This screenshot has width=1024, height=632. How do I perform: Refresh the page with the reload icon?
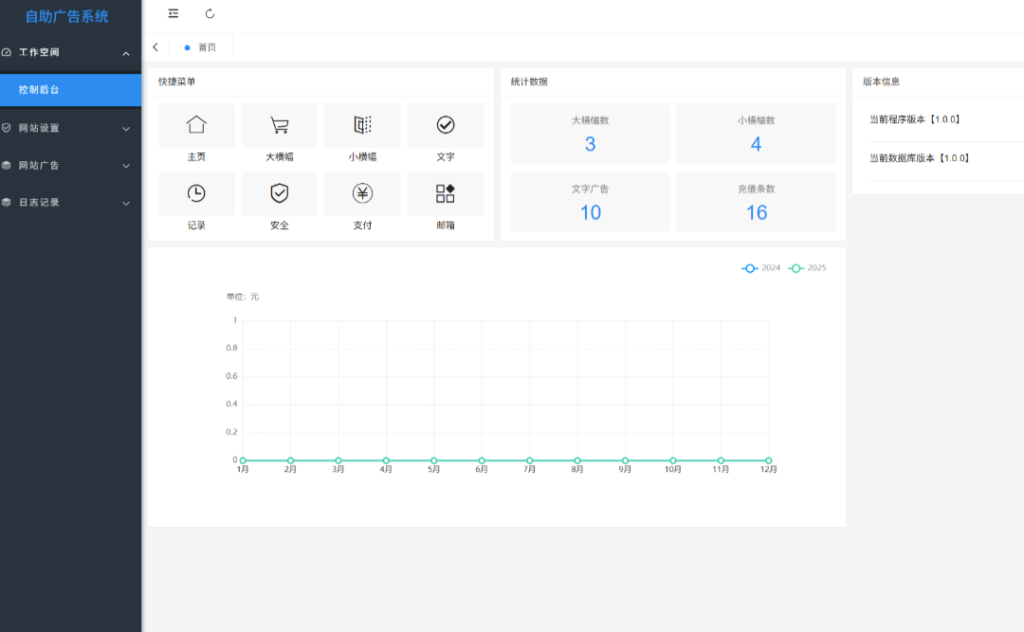coord(210,14)
